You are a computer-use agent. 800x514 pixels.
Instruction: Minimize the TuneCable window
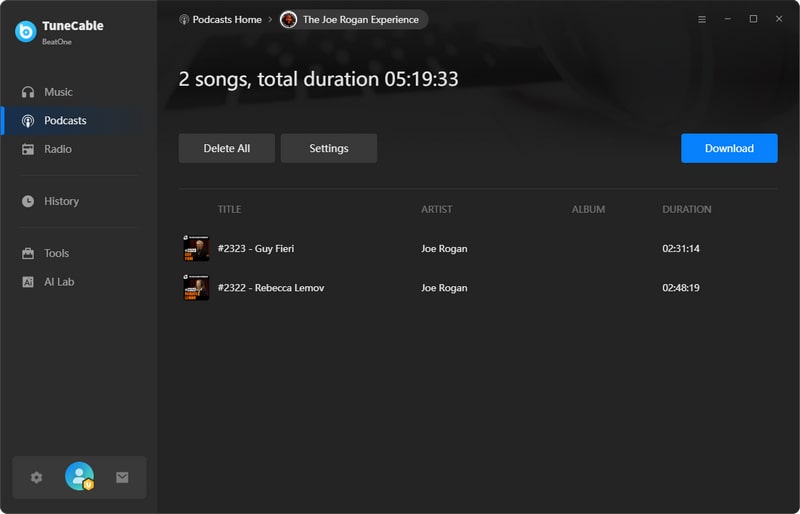coord(728,19)
